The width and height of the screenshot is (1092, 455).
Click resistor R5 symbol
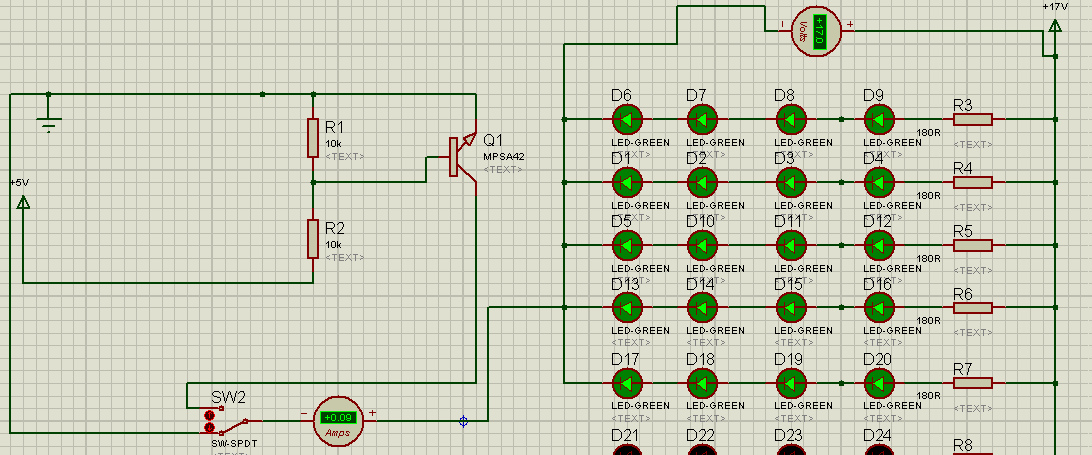[x=973, y=245]
